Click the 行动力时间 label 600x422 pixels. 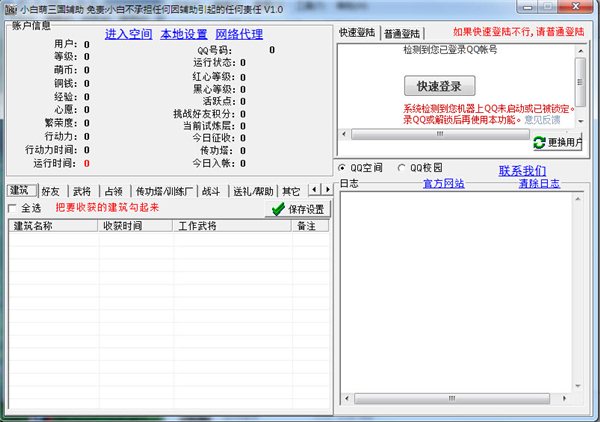pyautogui.click(x=51, y=150)
